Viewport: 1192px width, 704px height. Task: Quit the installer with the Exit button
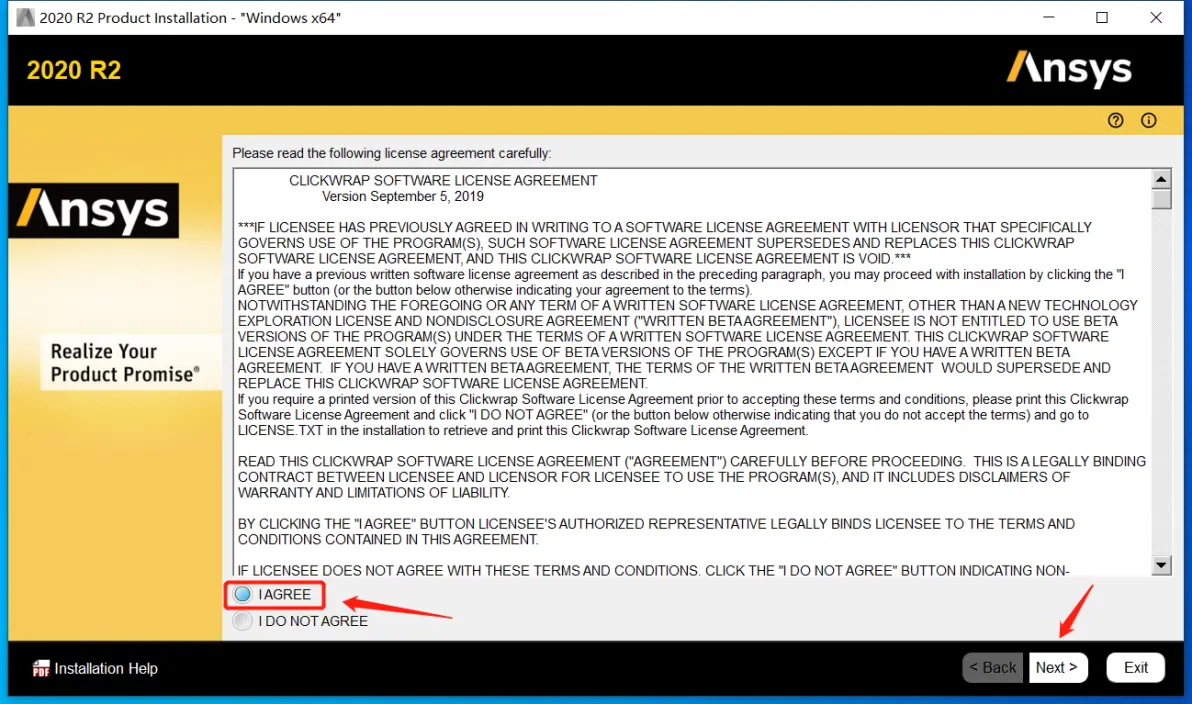[1136, 668]
